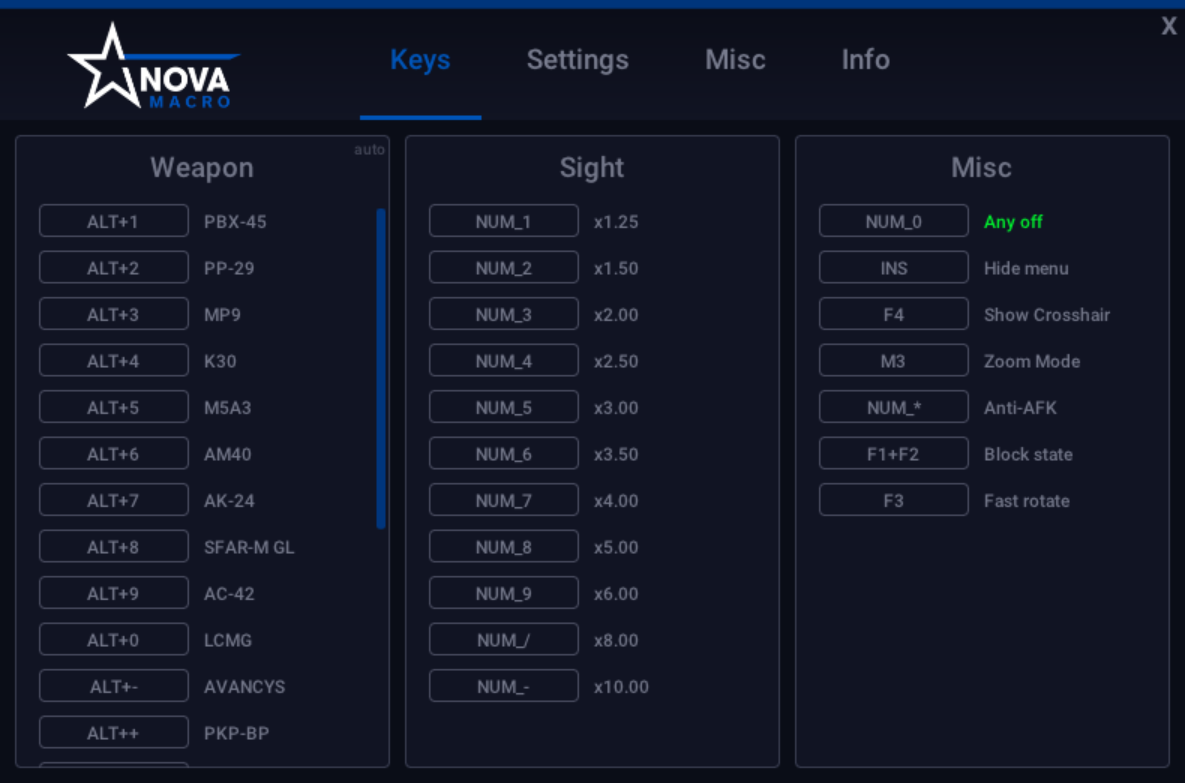Click the ALT+9 keybind for AC-42

(x=113, y=593)
